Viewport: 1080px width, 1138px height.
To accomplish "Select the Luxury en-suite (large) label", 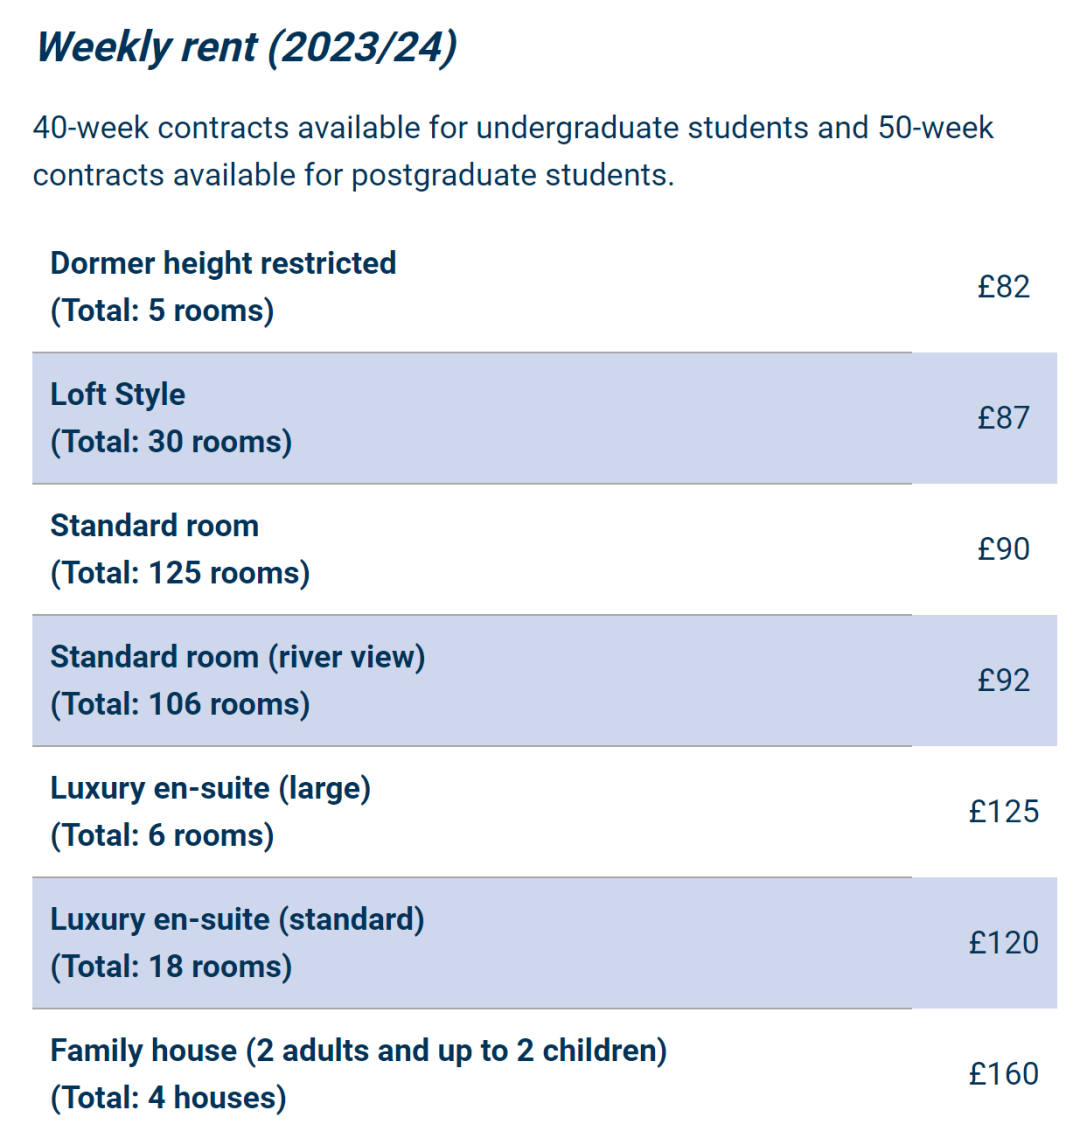I will 210,788.
